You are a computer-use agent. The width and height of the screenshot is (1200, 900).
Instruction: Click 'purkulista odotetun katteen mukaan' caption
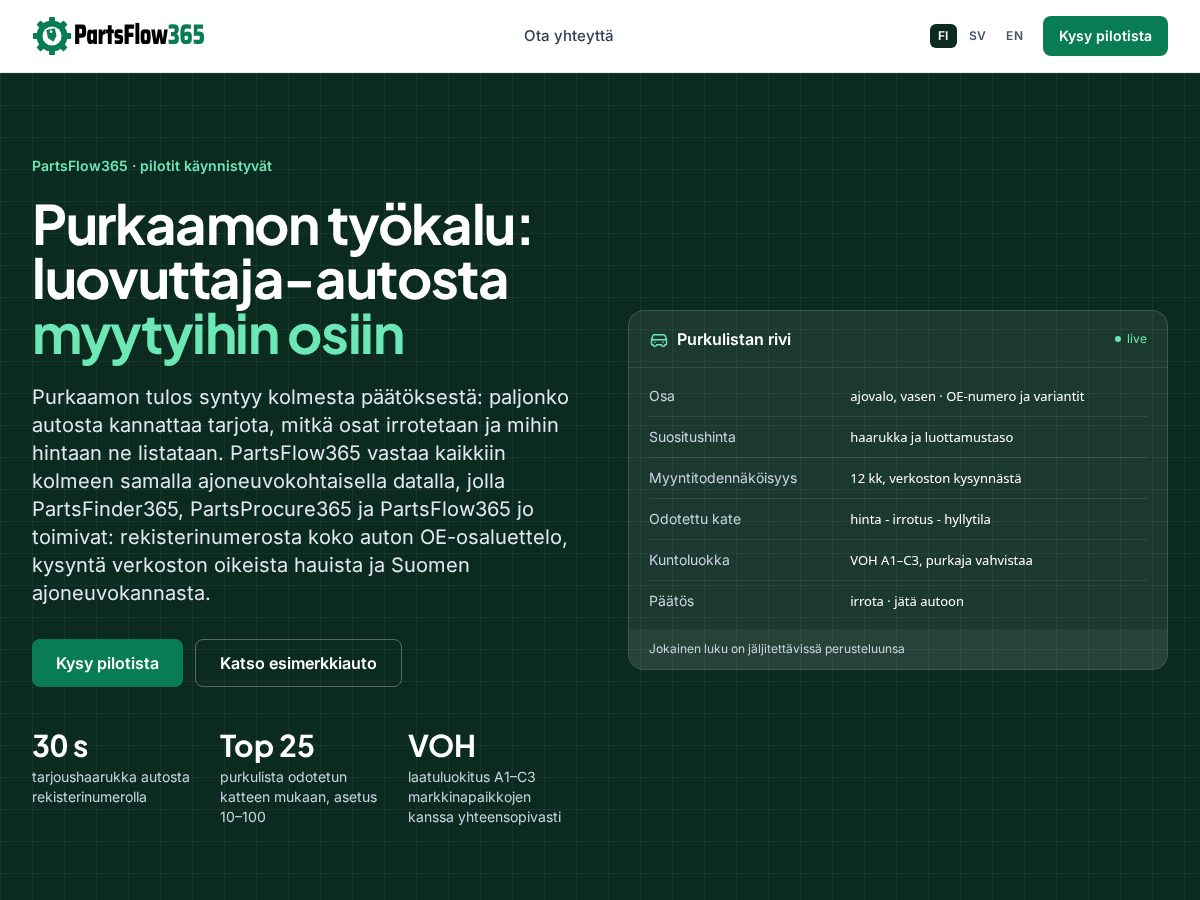[298, 797]
